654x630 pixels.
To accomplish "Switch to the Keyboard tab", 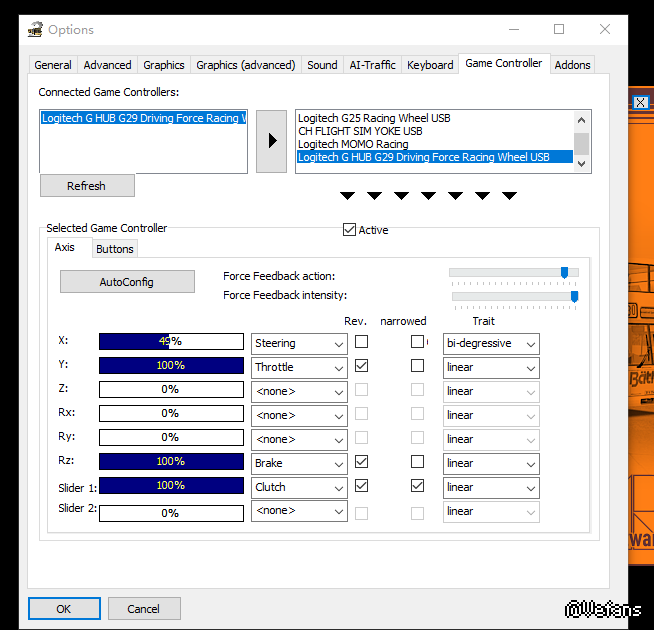I will coord(430,65).
